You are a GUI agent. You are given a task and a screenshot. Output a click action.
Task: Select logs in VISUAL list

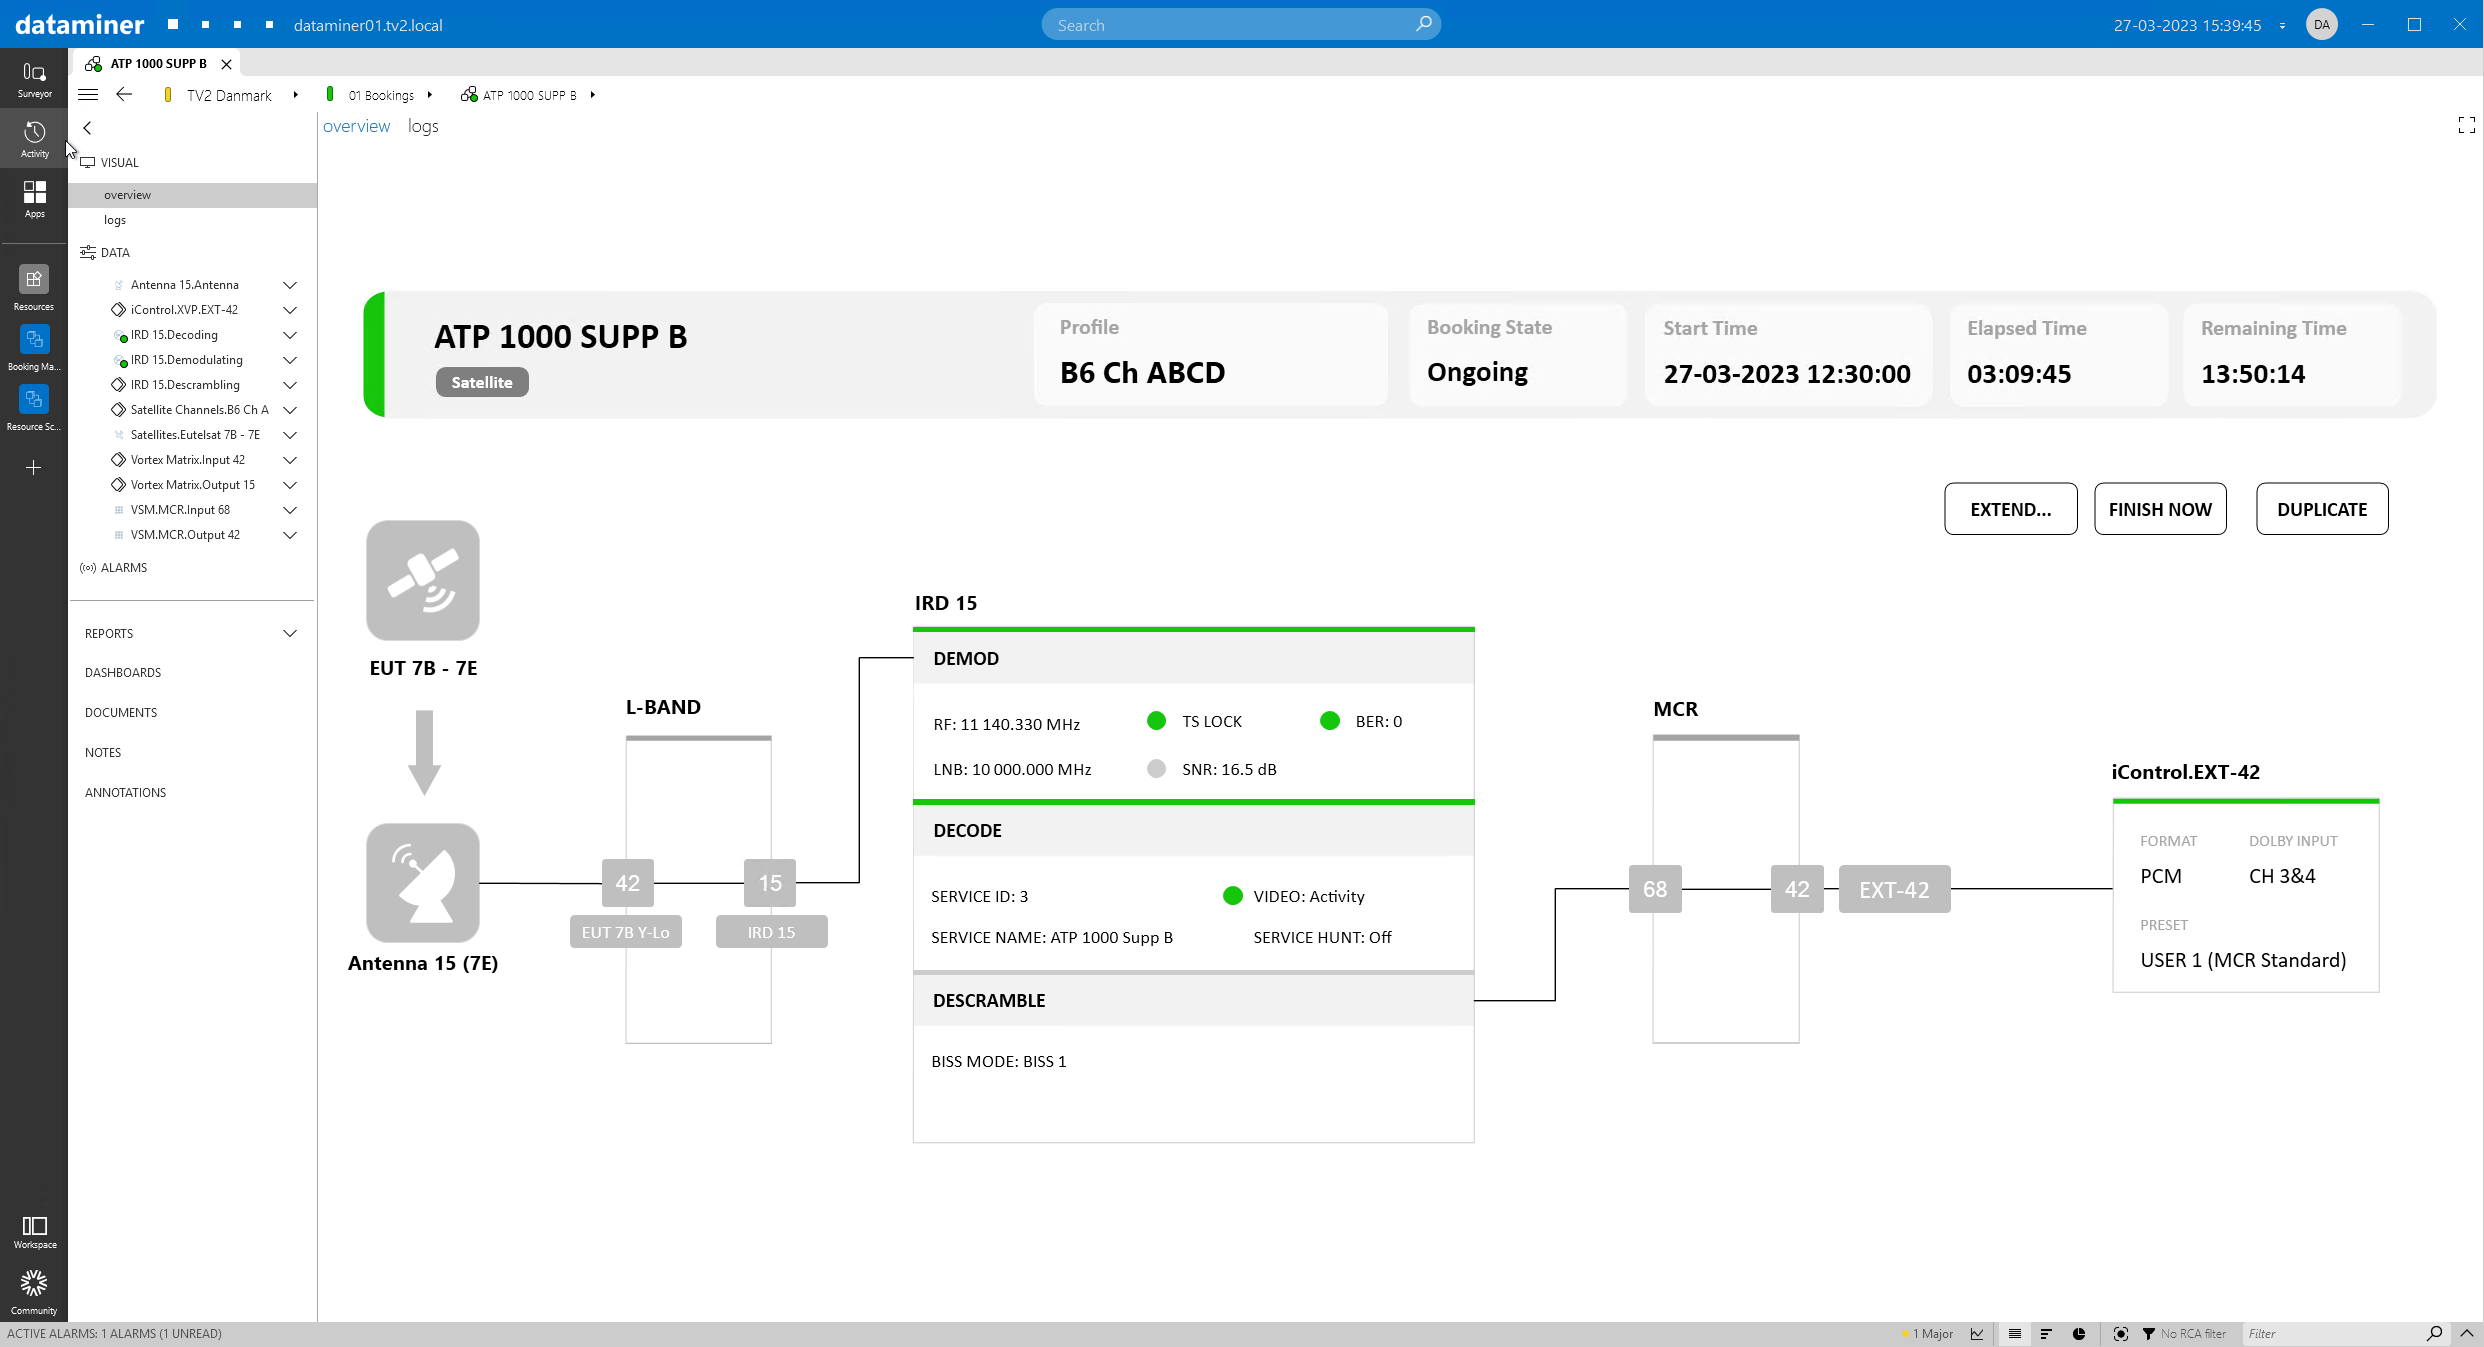pyautogui.click(x=192, y=220)
